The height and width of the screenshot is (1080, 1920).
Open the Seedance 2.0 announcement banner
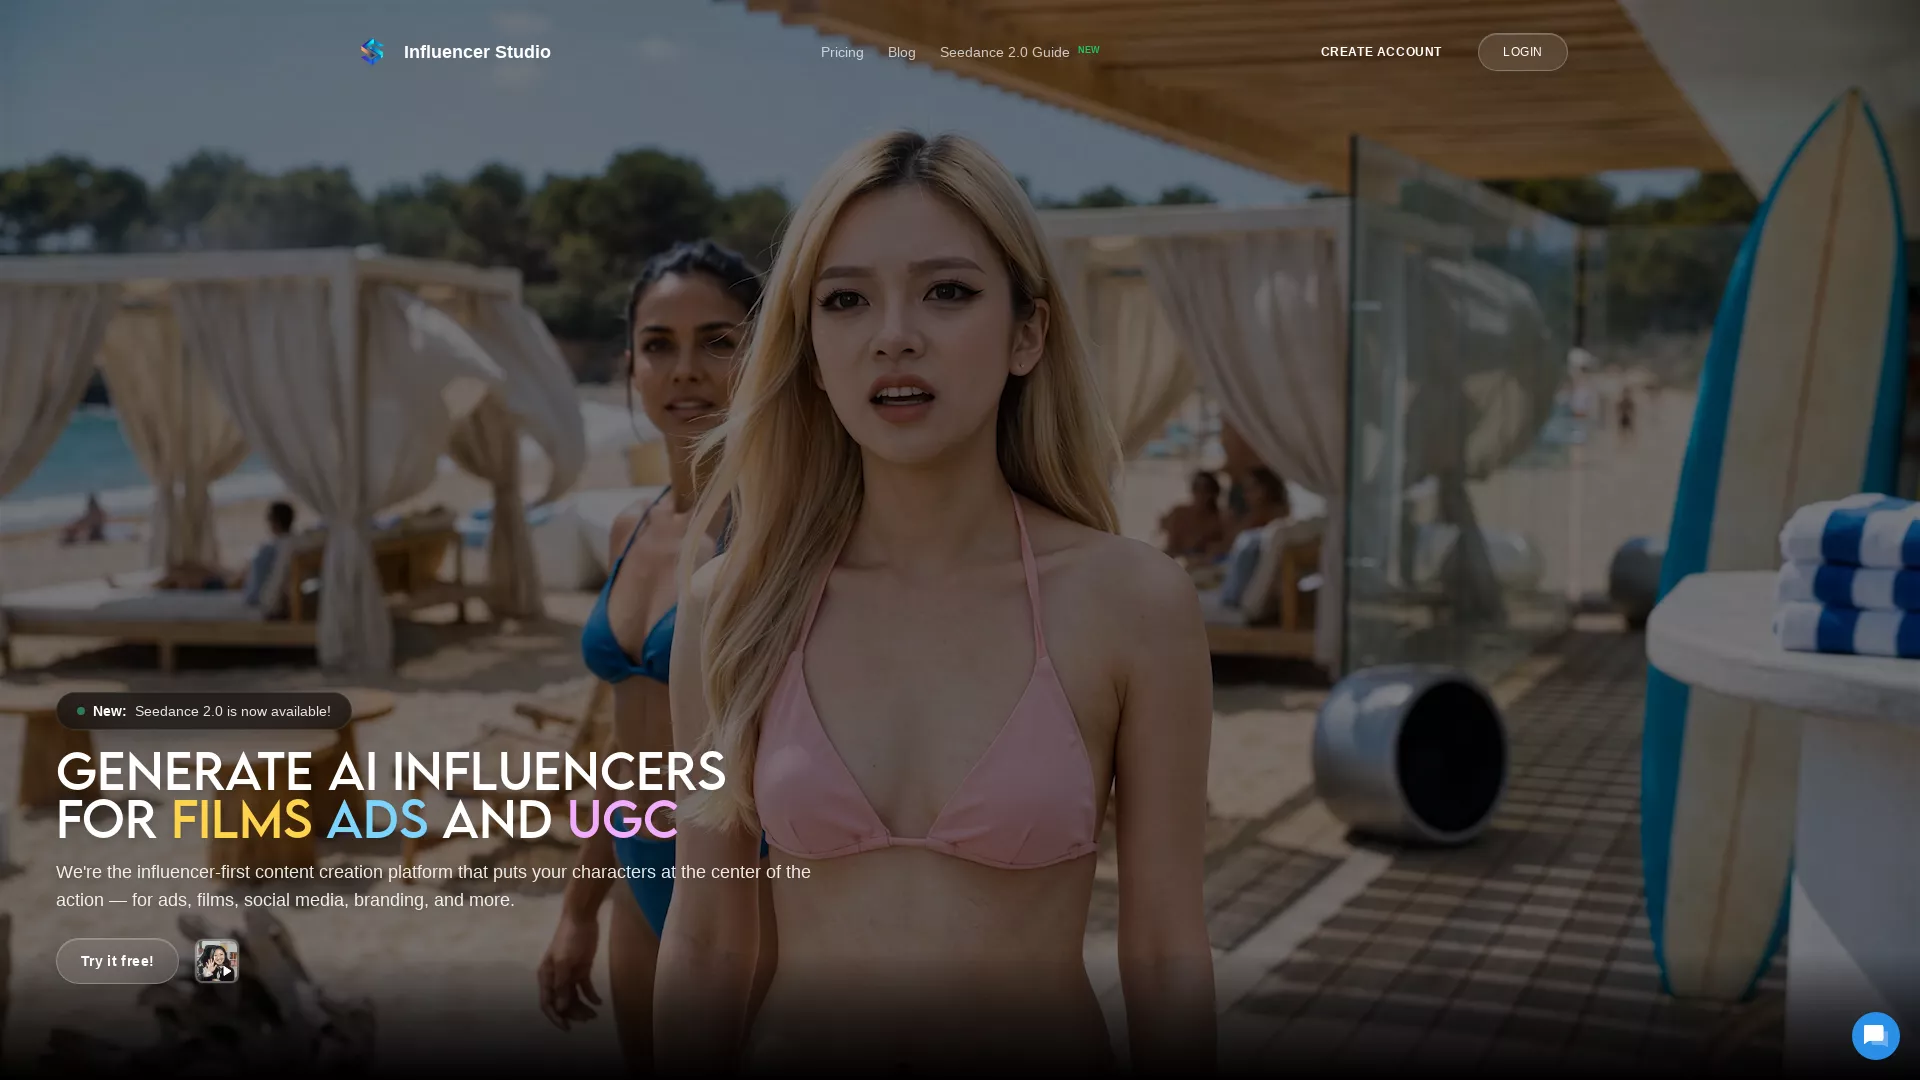pyautogui.click(x=203, y=711)
